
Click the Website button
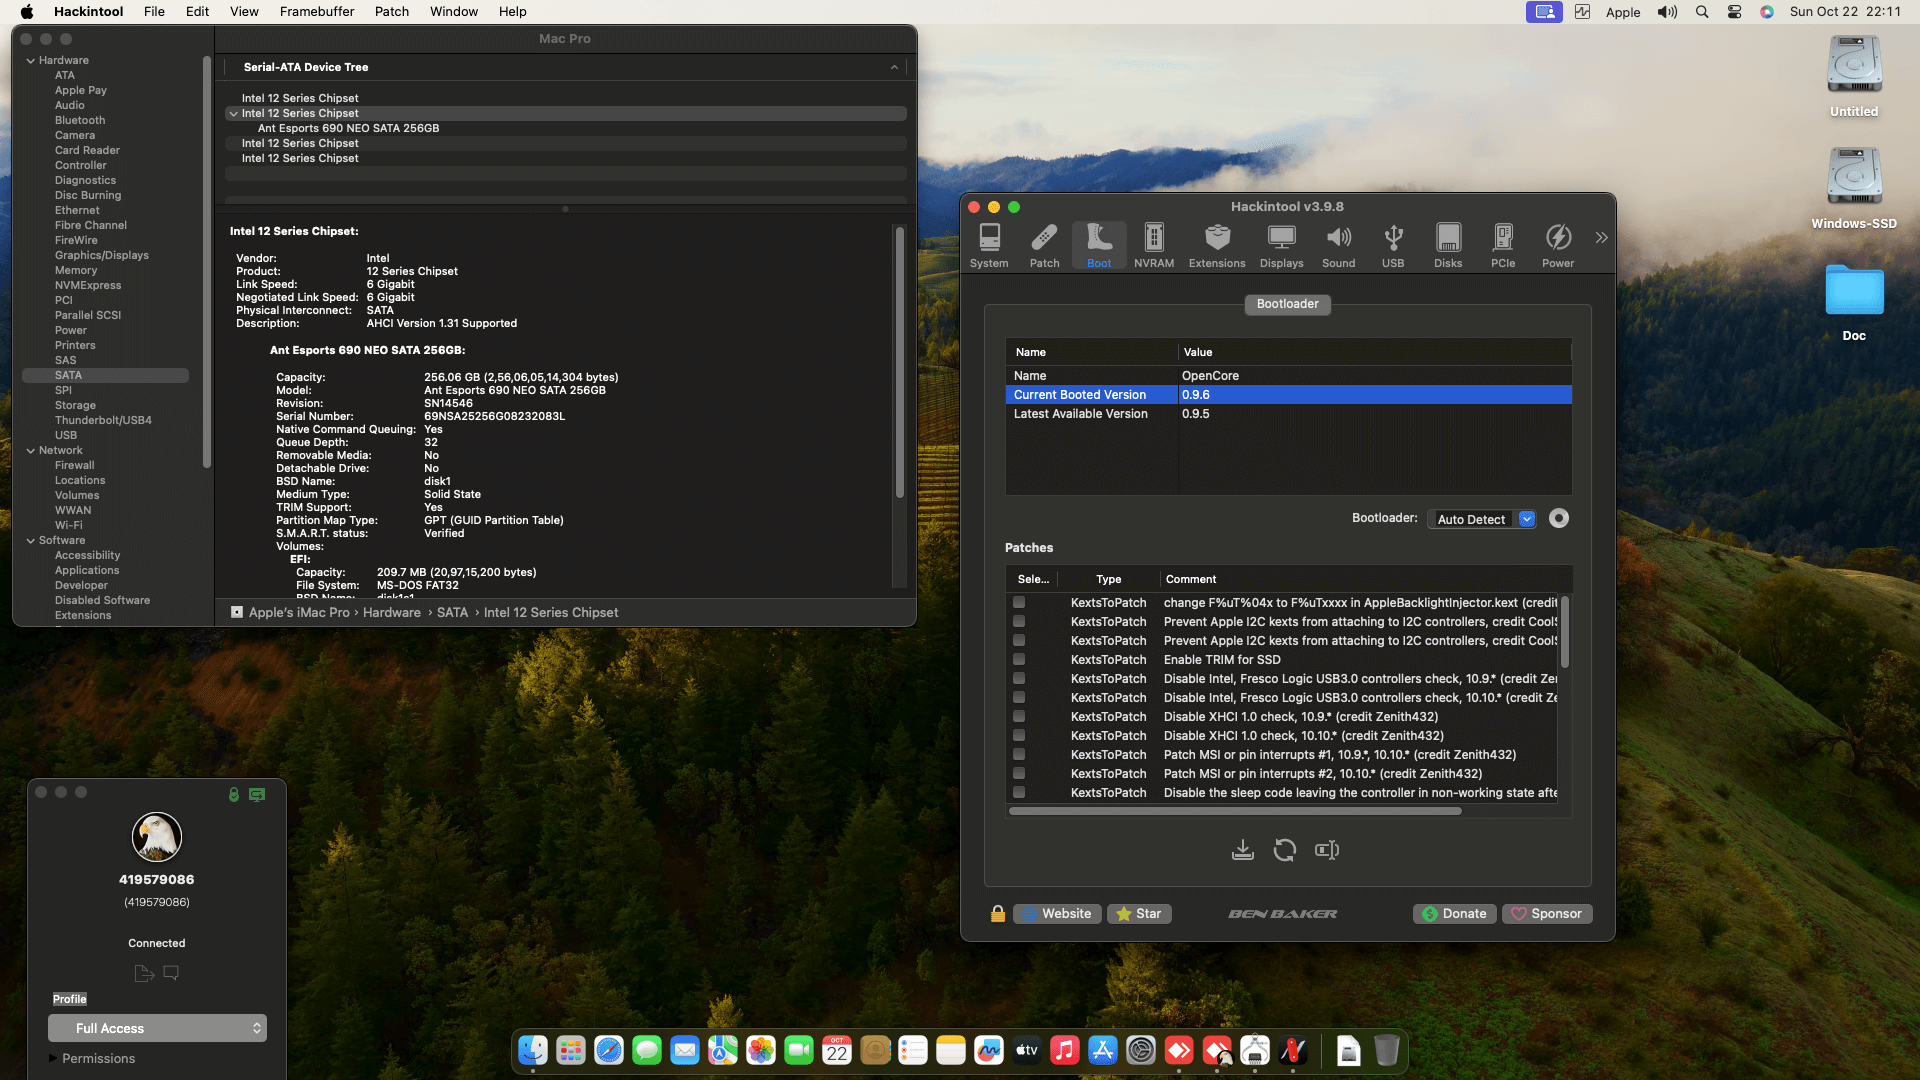[1057, 914]
